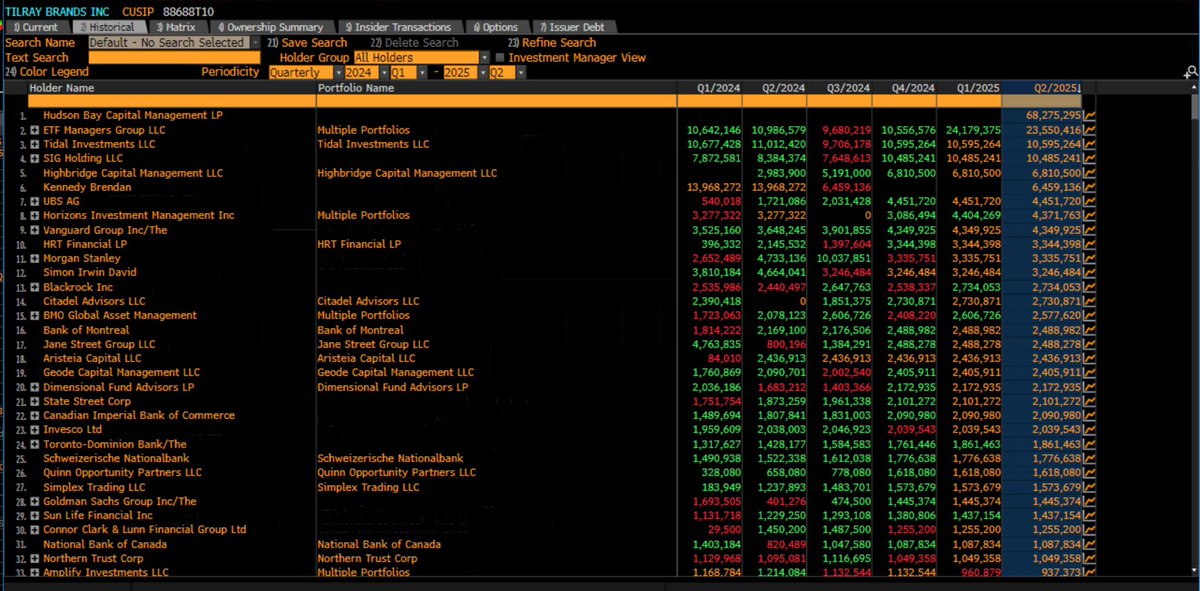This screenshot has height=591, width=1200.
Task: Click chart icon in Simon Irwin David row
Action: pyautogui.click(x=1090, y=272)
